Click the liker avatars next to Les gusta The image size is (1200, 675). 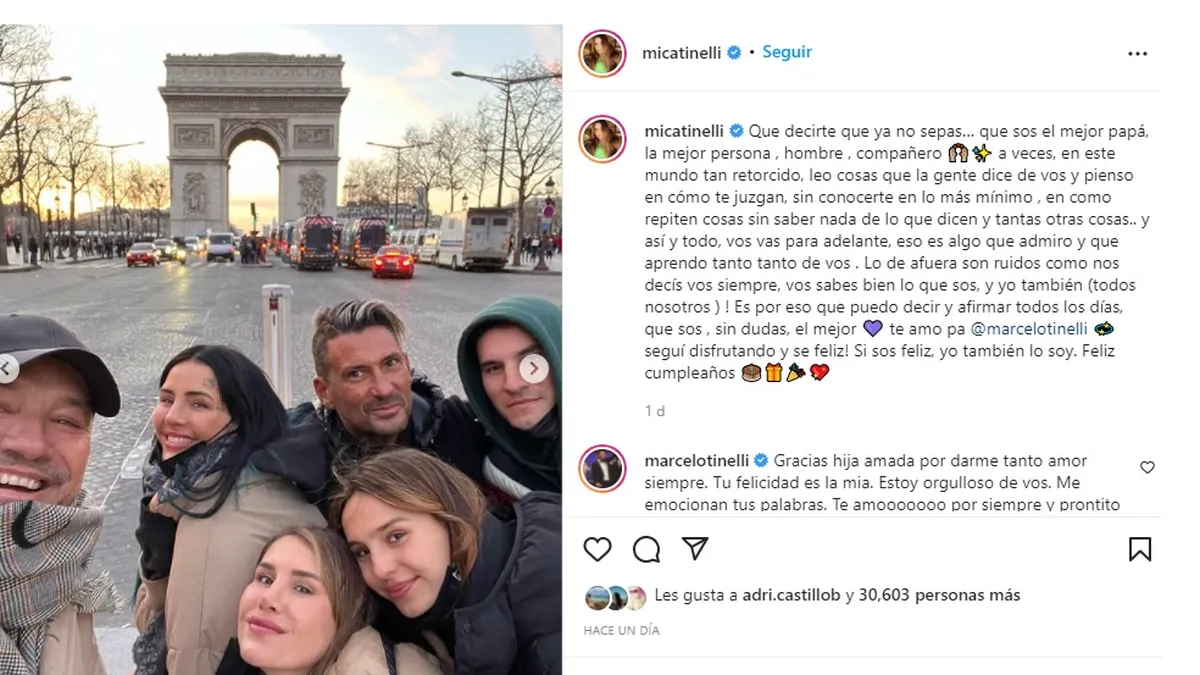point(615,597)
